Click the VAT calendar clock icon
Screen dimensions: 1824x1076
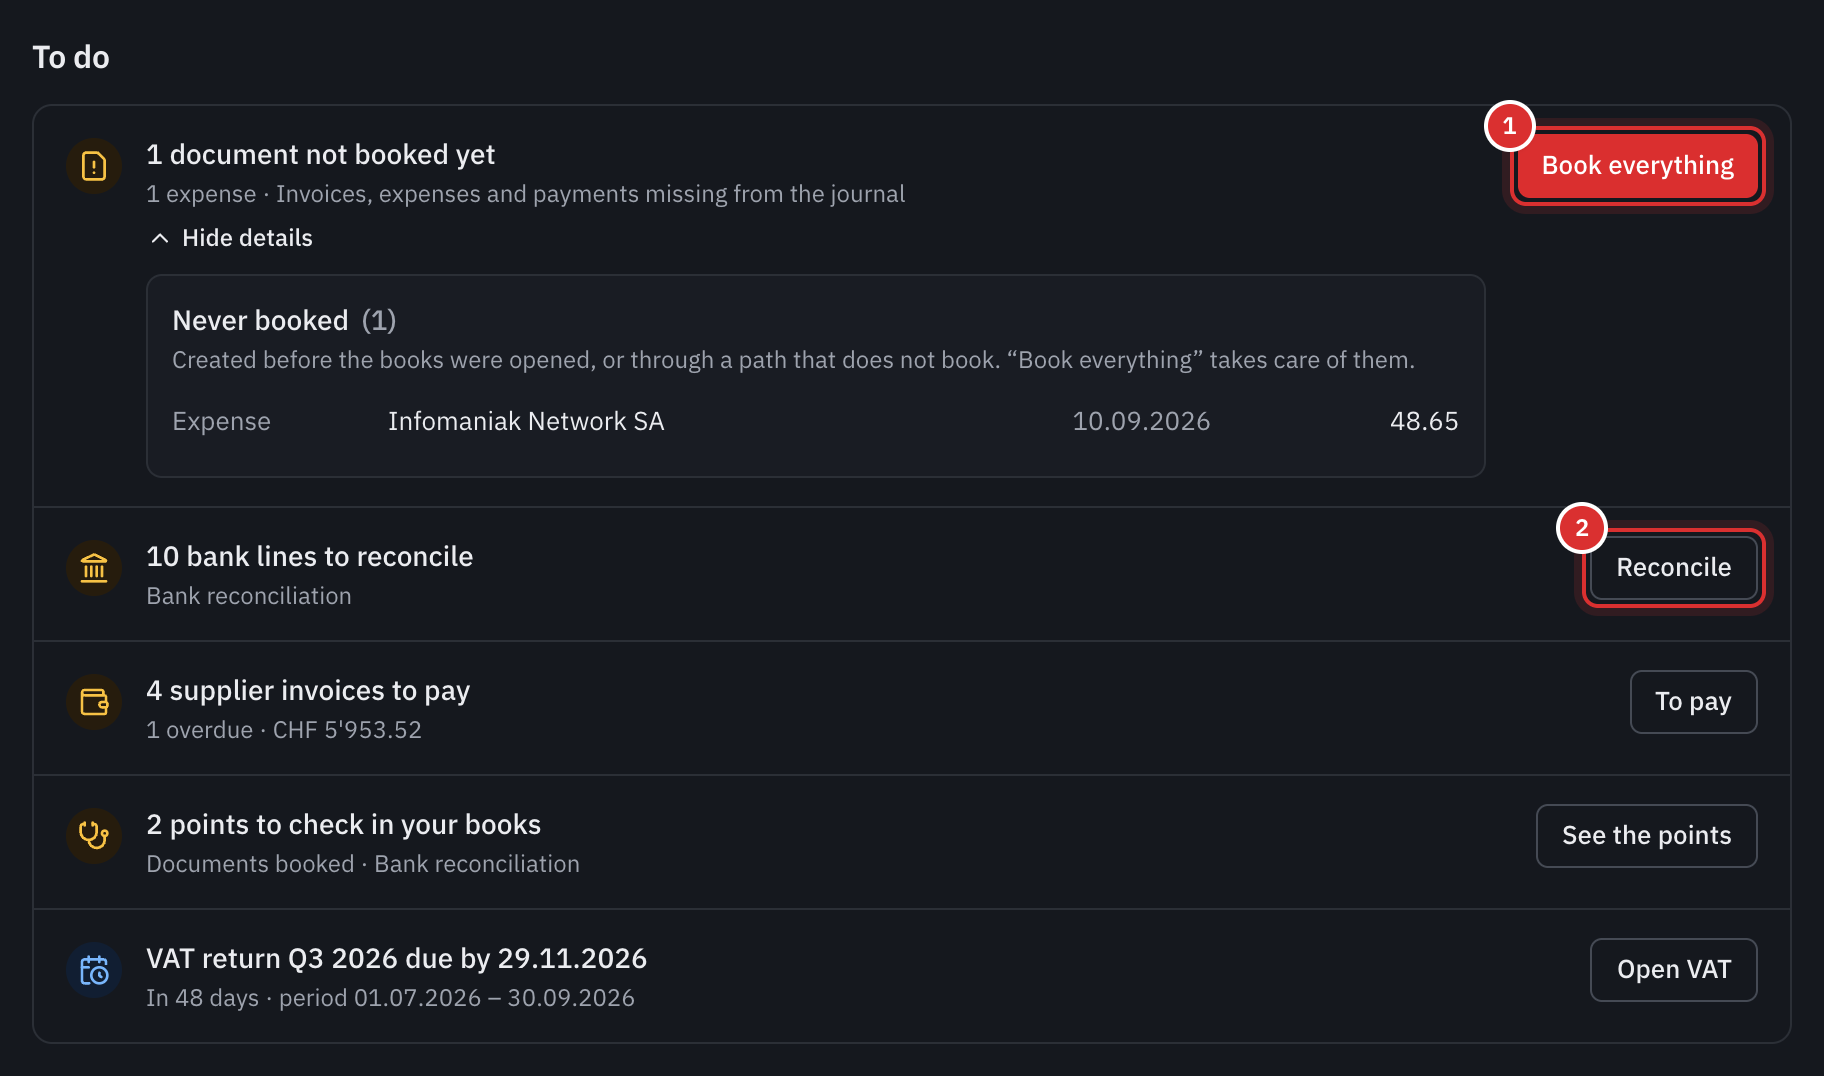94,970
